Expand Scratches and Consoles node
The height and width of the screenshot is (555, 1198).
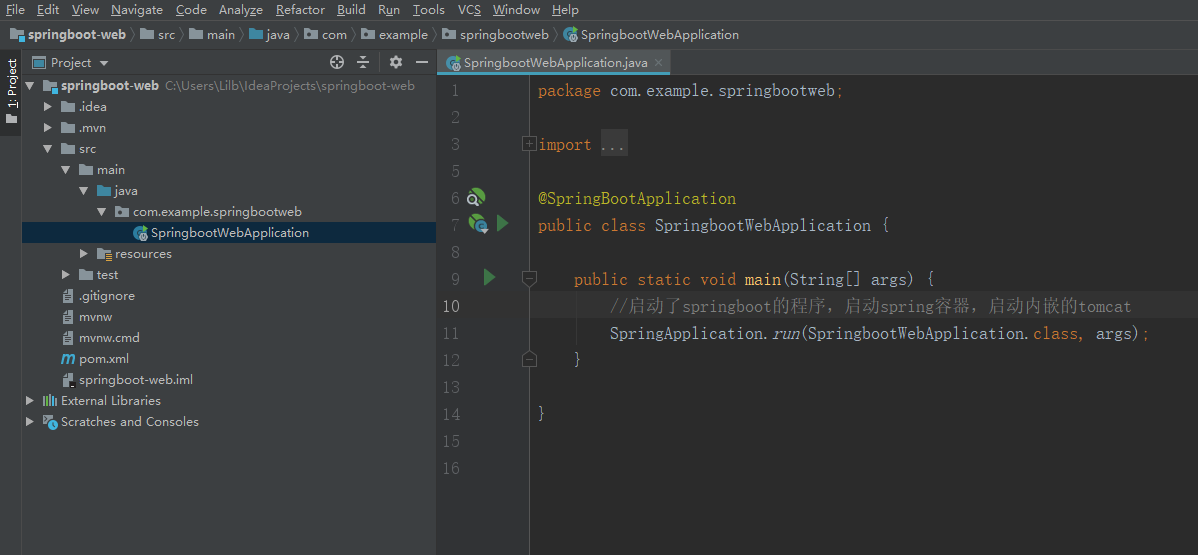point(31,422)
